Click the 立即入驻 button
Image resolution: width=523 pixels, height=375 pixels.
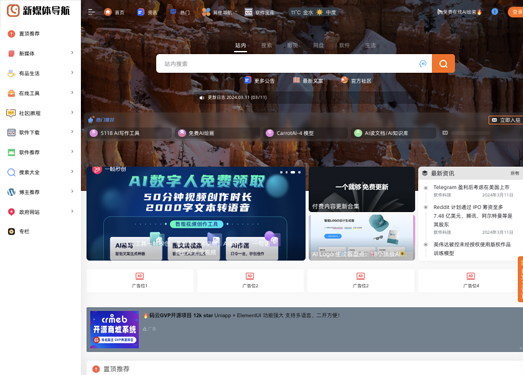click(506, 120)
